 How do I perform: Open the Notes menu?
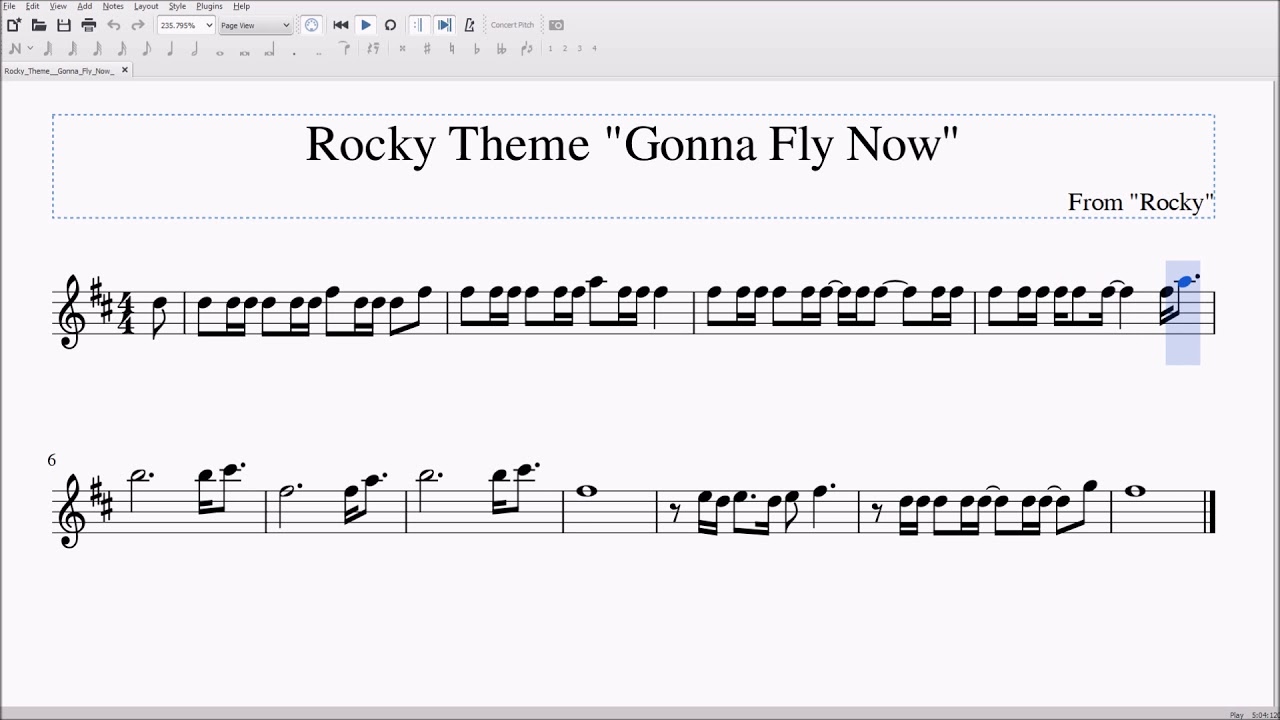point(113,6)
